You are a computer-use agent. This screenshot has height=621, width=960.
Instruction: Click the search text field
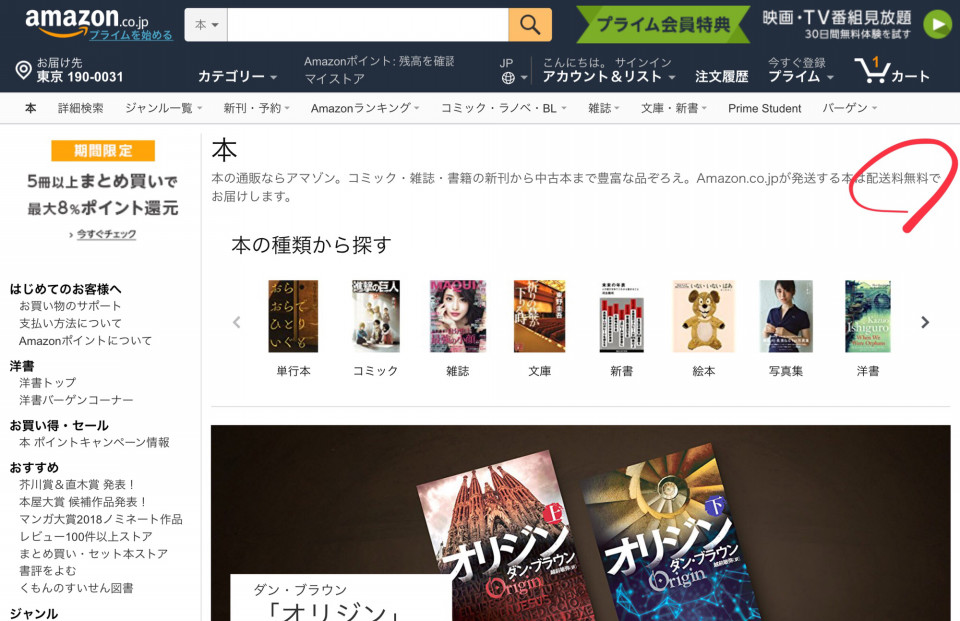coord(367,24)
